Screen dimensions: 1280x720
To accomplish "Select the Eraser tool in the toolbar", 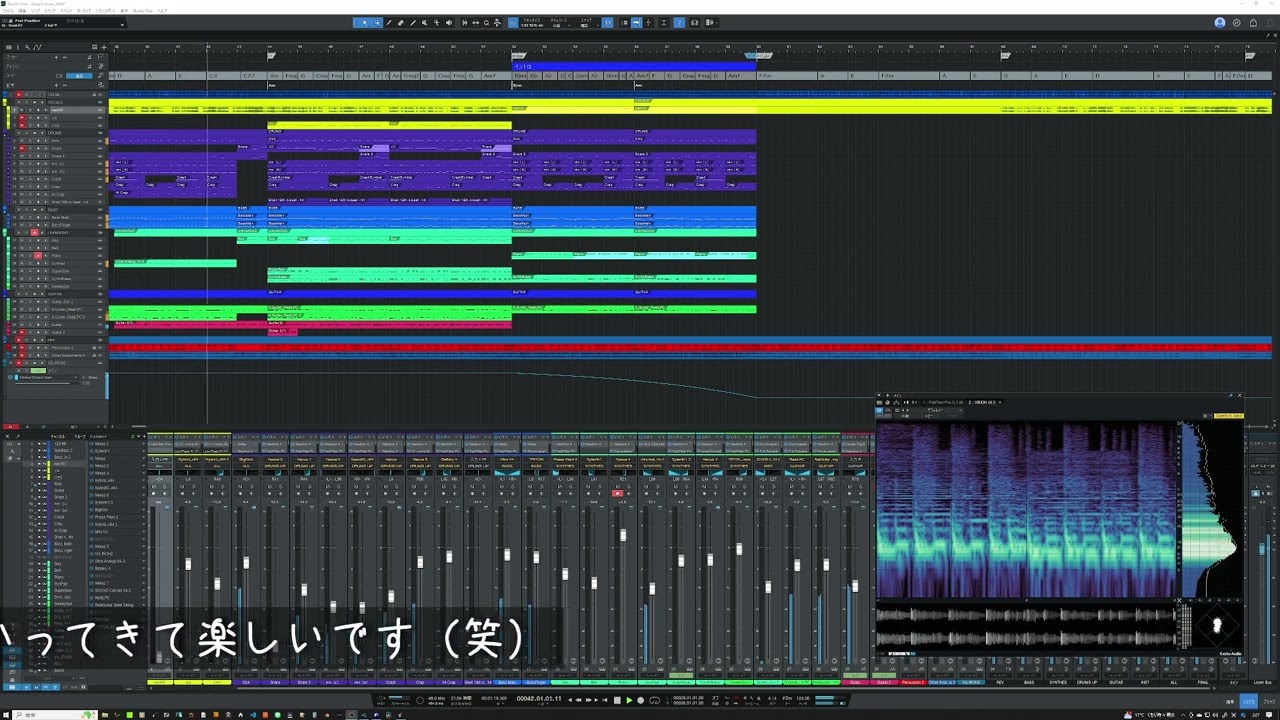I will coord(401,23).
